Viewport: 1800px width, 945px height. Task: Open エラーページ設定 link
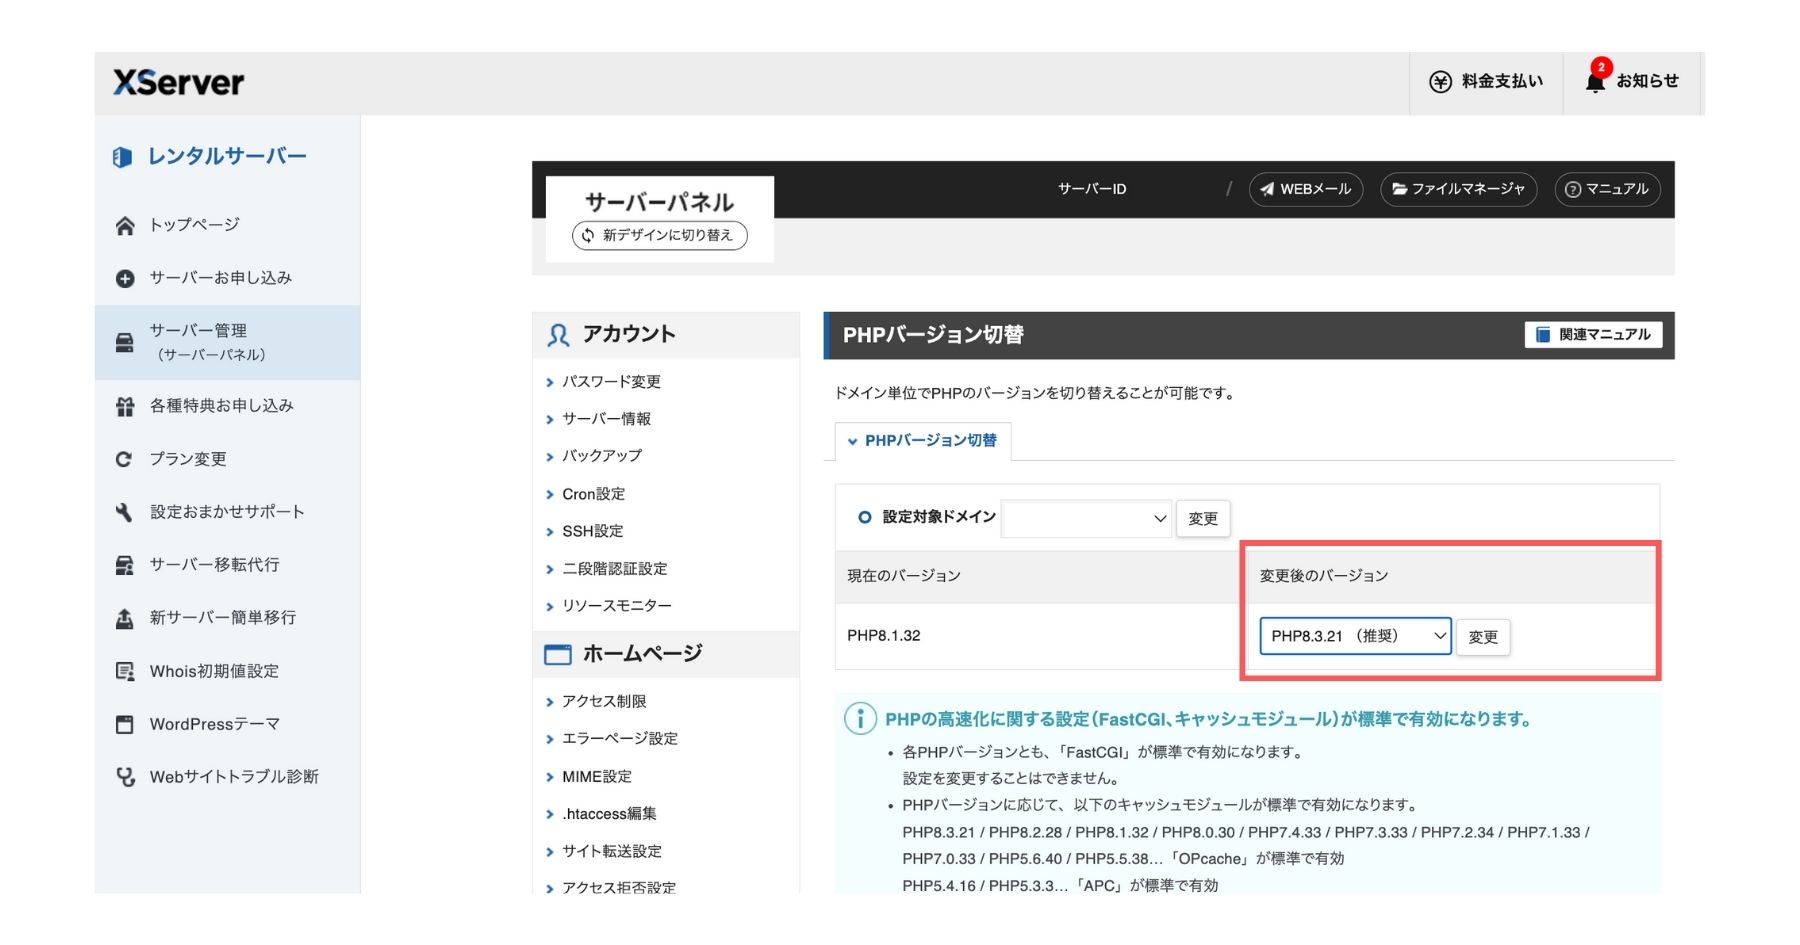(620, 739)
